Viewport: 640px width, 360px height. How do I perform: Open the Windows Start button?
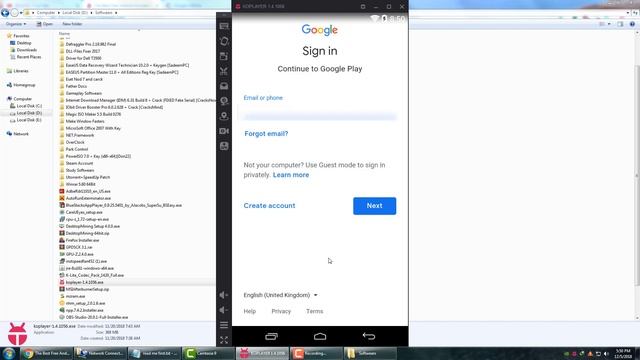coord(9,353)
